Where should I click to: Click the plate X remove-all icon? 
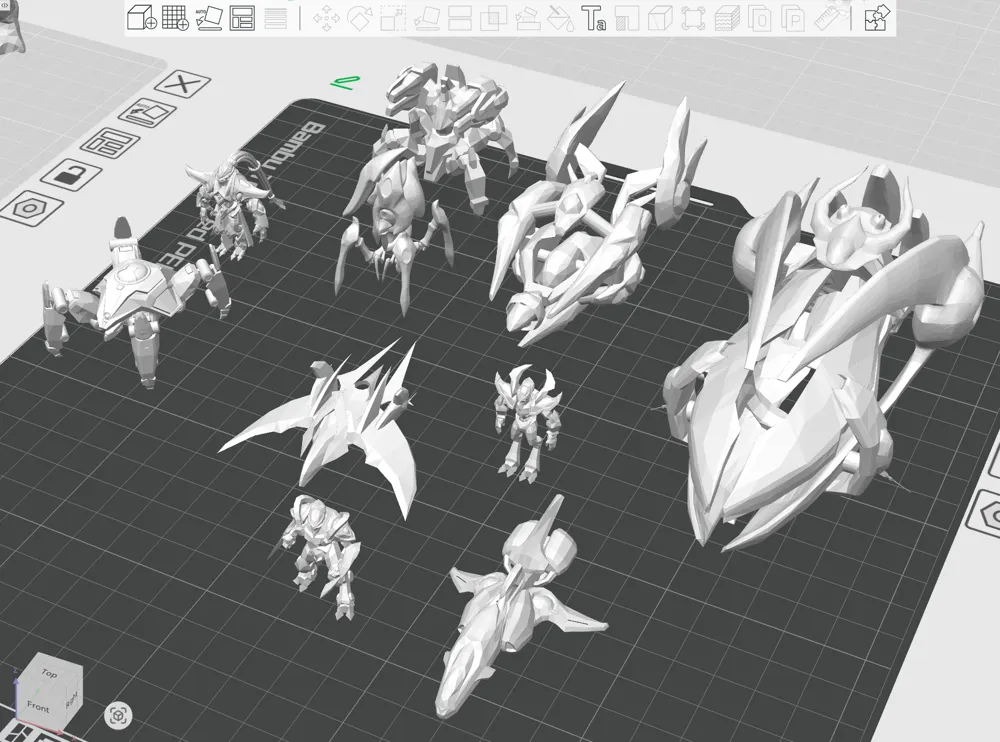pos(182,84)
